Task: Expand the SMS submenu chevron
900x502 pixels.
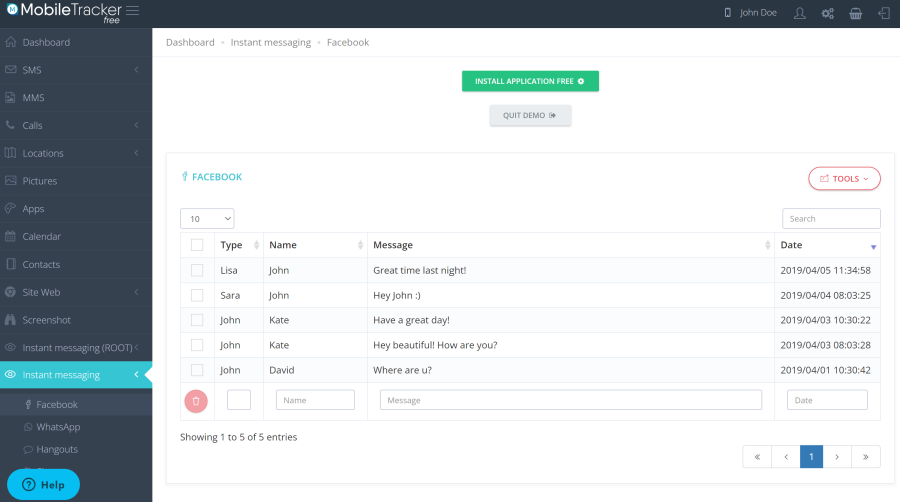Action: click(x=136, y=69)
